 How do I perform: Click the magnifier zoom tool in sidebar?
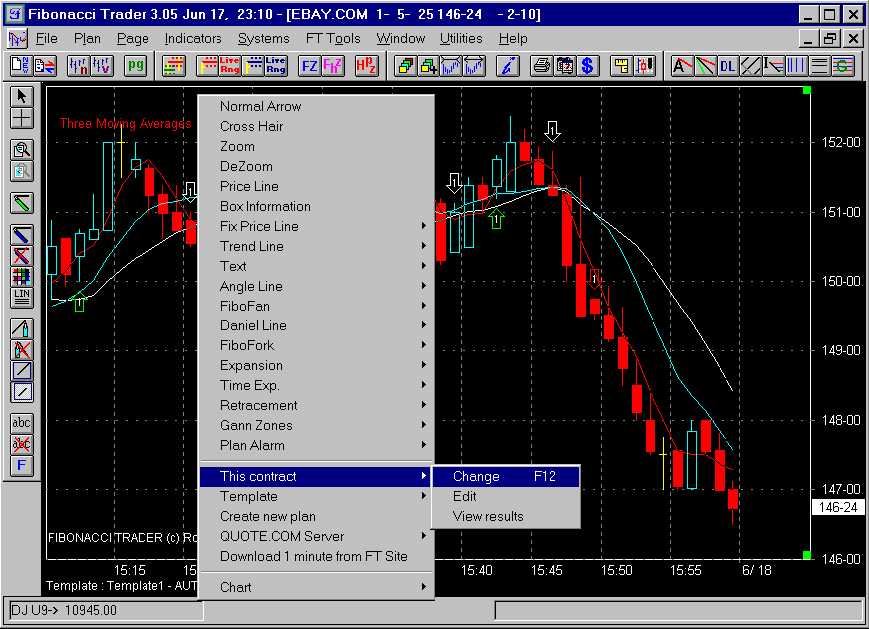(x=22, y=150)
